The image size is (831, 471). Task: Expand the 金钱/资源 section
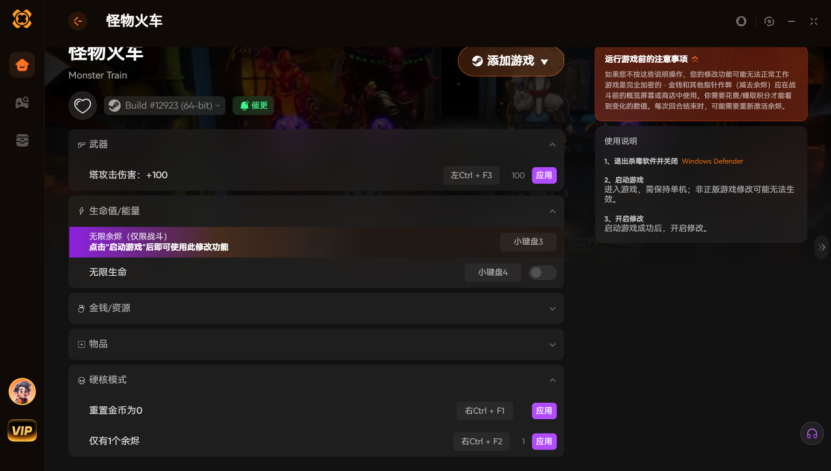[552, 308]
